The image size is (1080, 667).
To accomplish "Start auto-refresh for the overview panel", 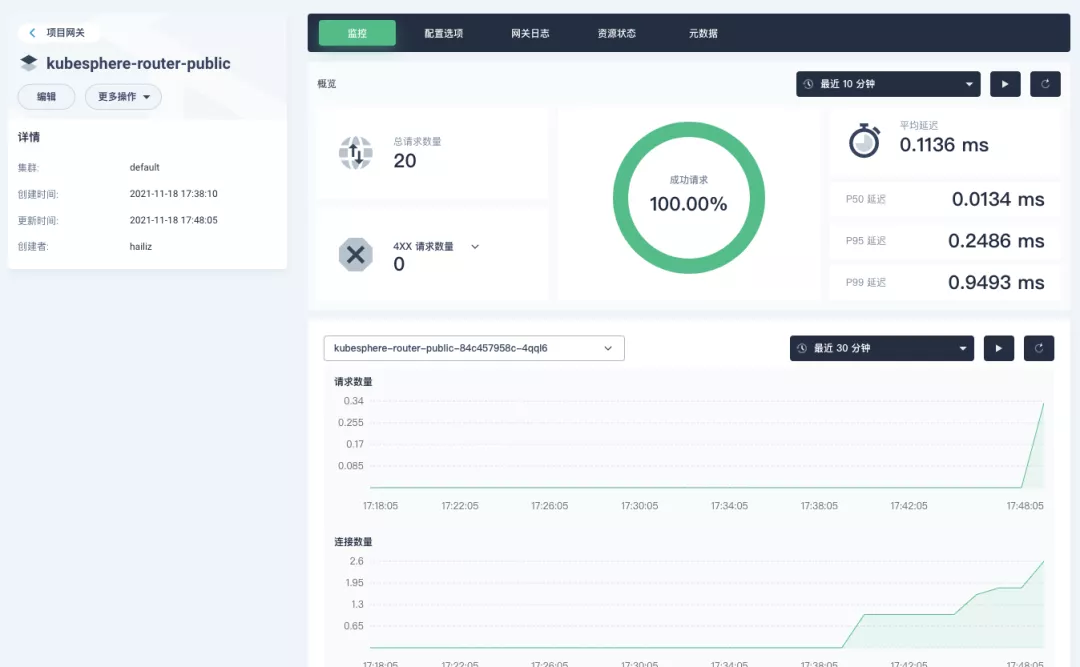I will (1005, 84).
